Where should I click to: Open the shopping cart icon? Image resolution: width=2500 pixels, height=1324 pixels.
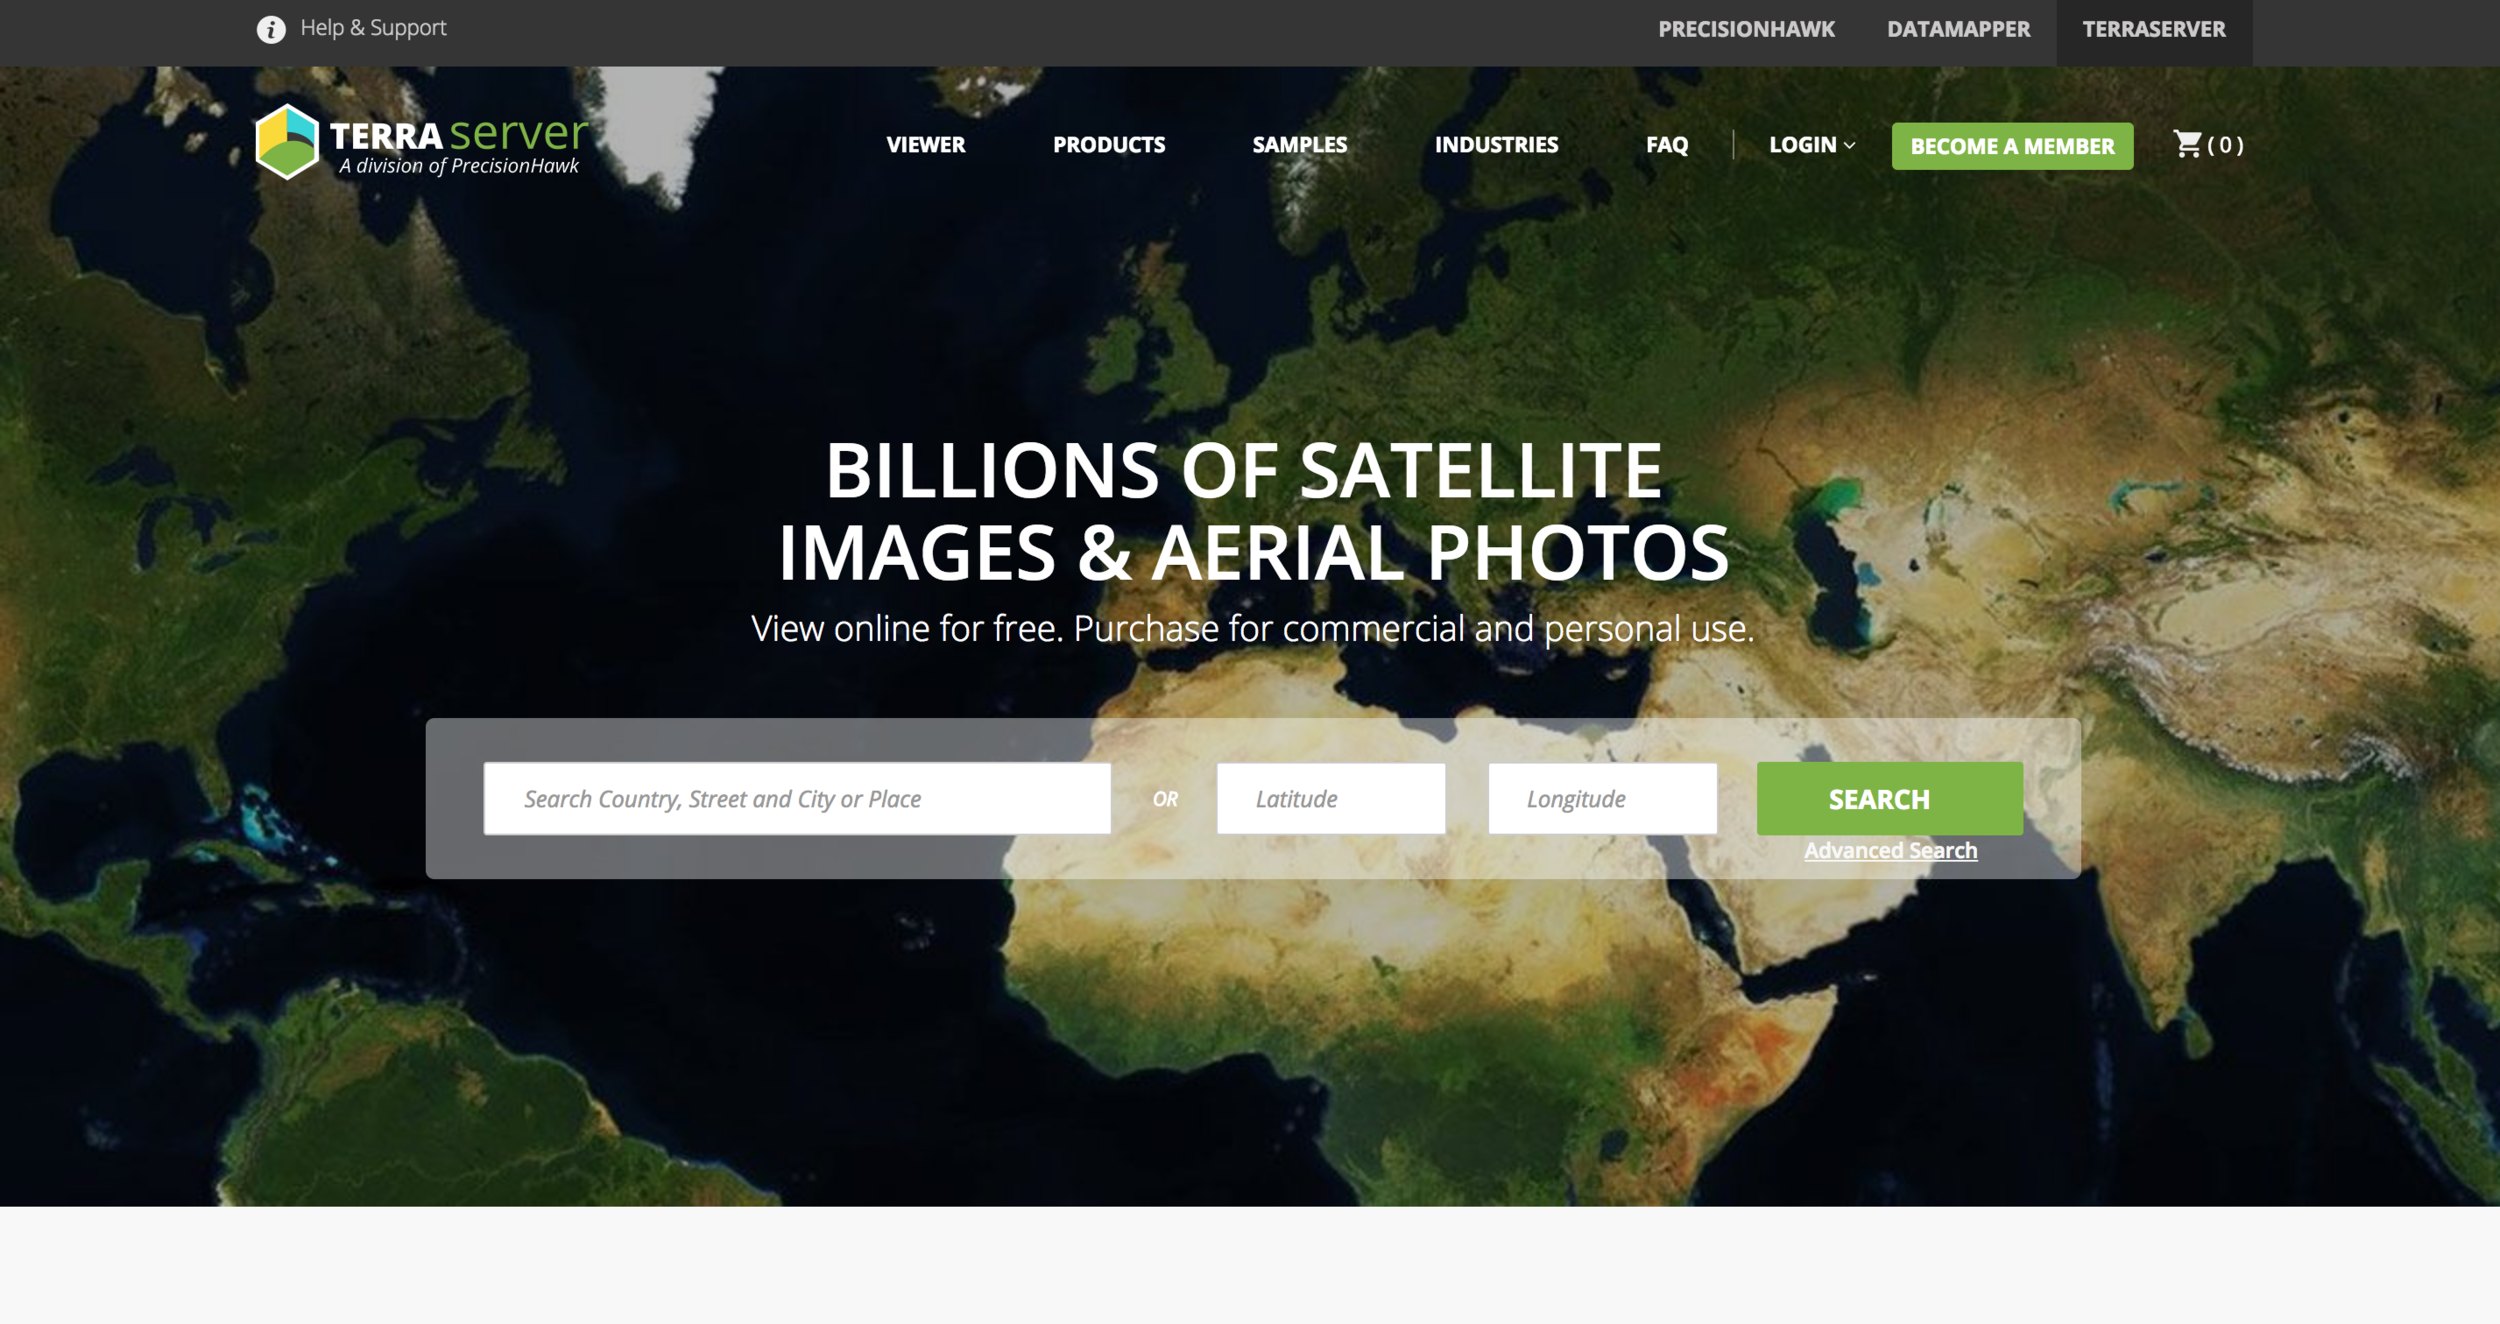[2187, 144]
